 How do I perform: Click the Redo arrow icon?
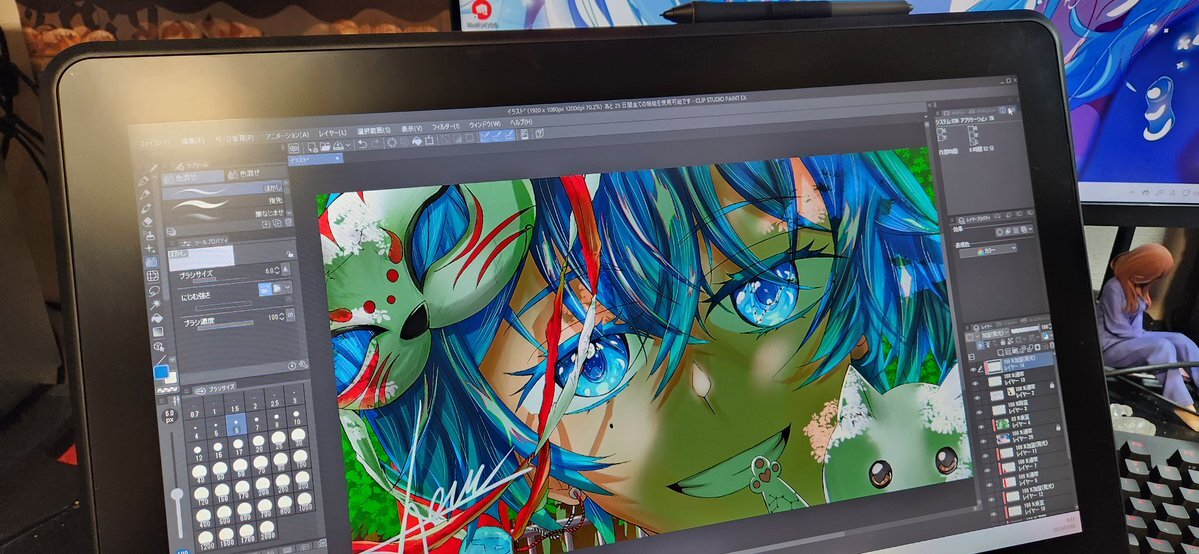pyautogui.click(x=375, y=143)
